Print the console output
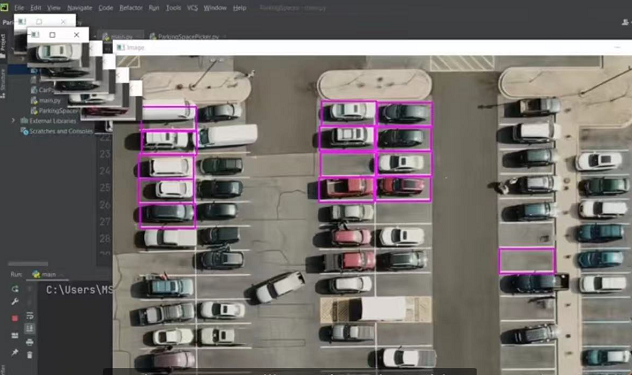Screen dimensions: 632x375 point(29,342)
